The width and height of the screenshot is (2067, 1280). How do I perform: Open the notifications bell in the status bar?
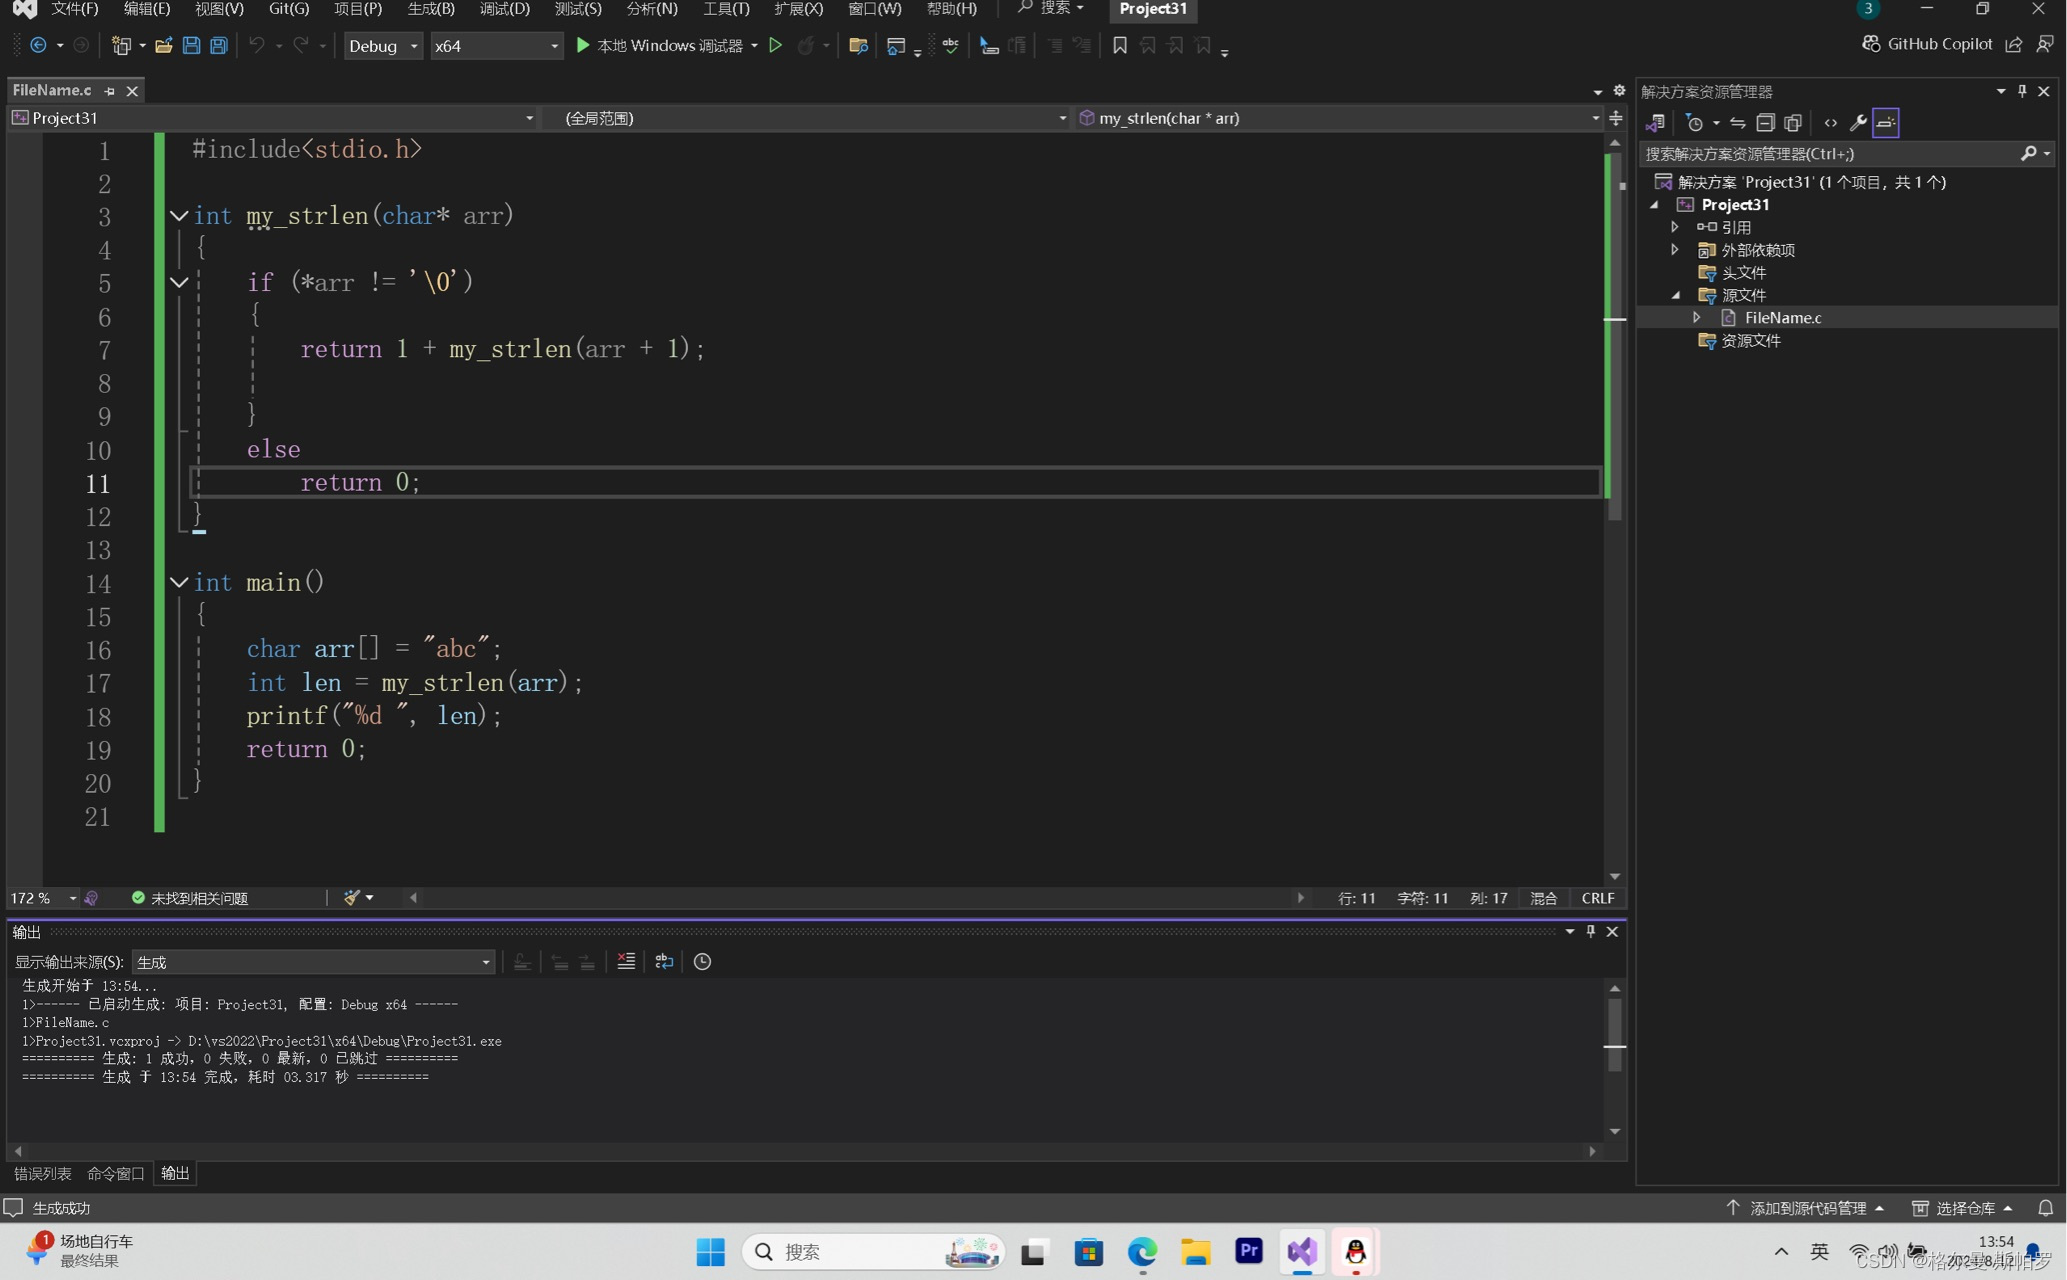tap(2045, 1208)
